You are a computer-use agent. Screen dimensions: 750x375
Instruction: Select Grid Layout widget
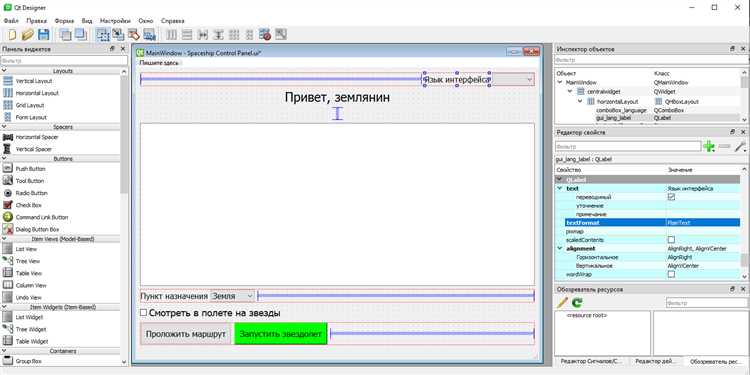tap(25, 105)
